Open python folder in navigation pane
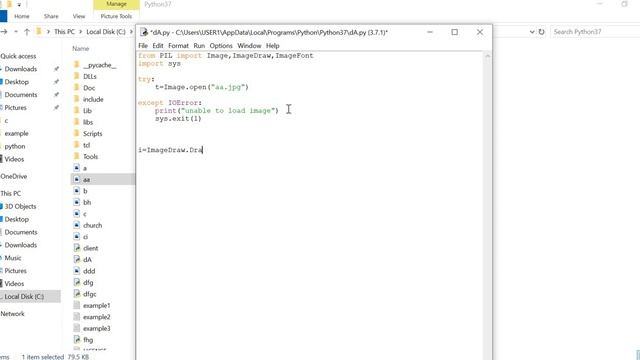 coord(15,146)
